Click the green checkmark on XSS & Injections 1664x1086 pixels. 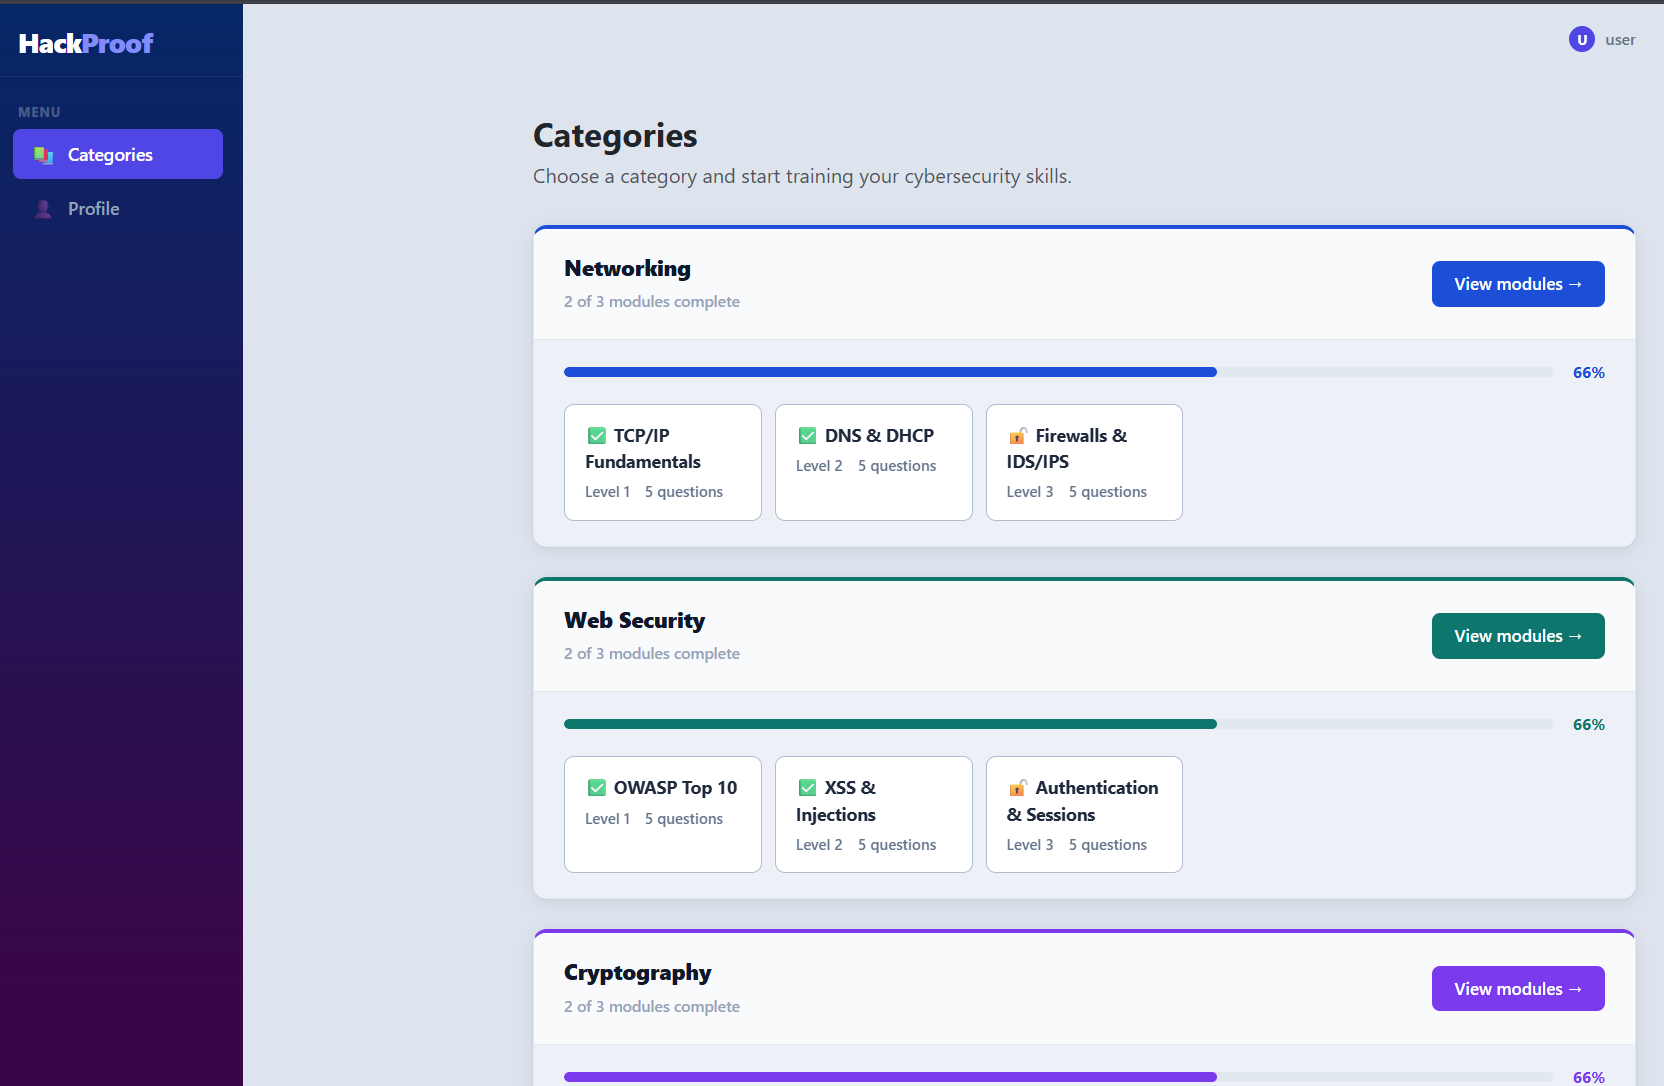[807, 788]
